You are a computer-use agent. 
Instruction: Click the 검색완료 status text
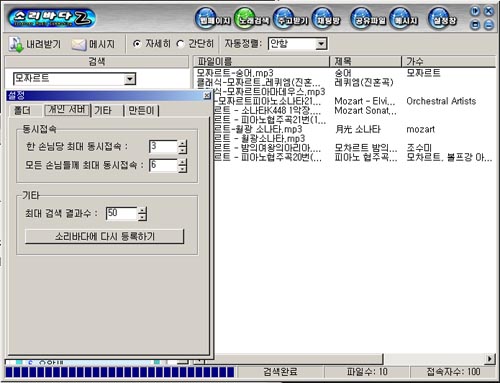click(280, 372)
